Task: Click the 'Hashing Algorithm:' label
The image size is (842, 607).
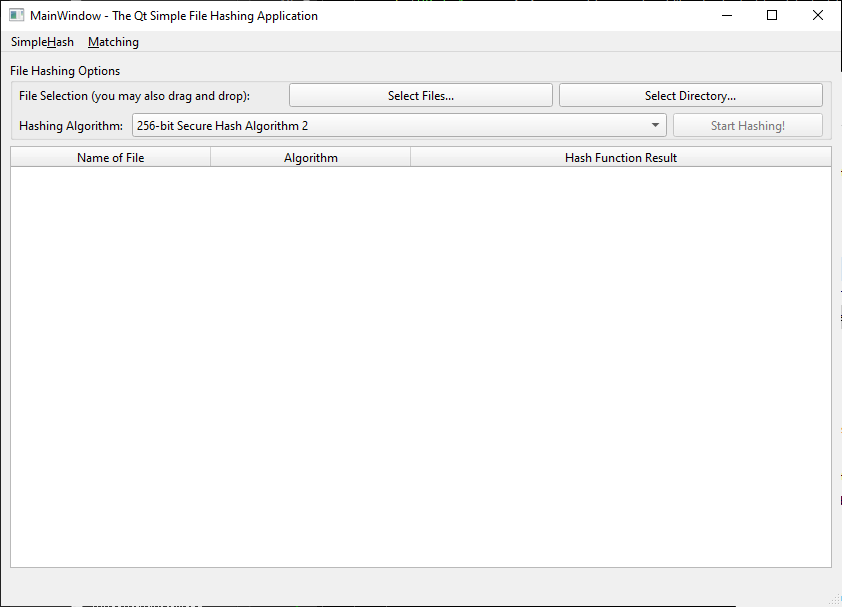Action: 71,126
